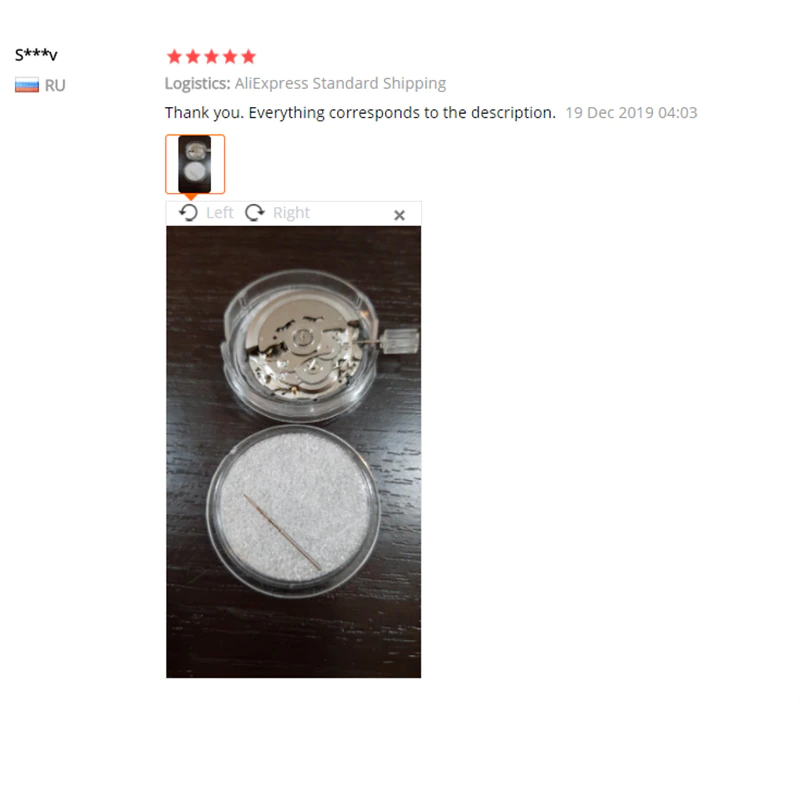This screenshot has height=800, width=800.
Task: Click the third rating star
Action: coord(211,57)
